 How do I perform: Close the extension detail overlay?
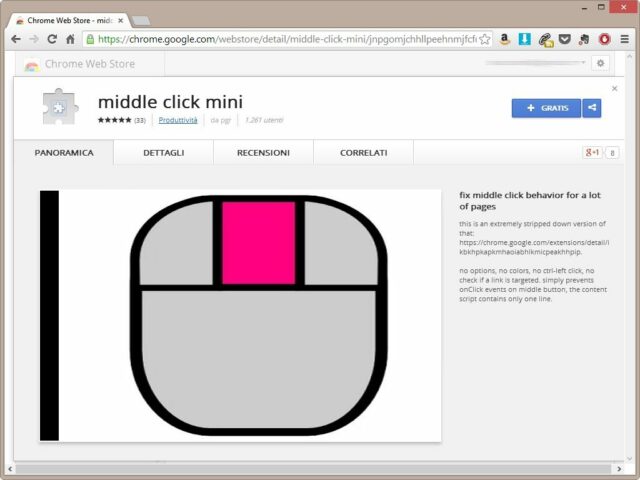tap(614, 89)
